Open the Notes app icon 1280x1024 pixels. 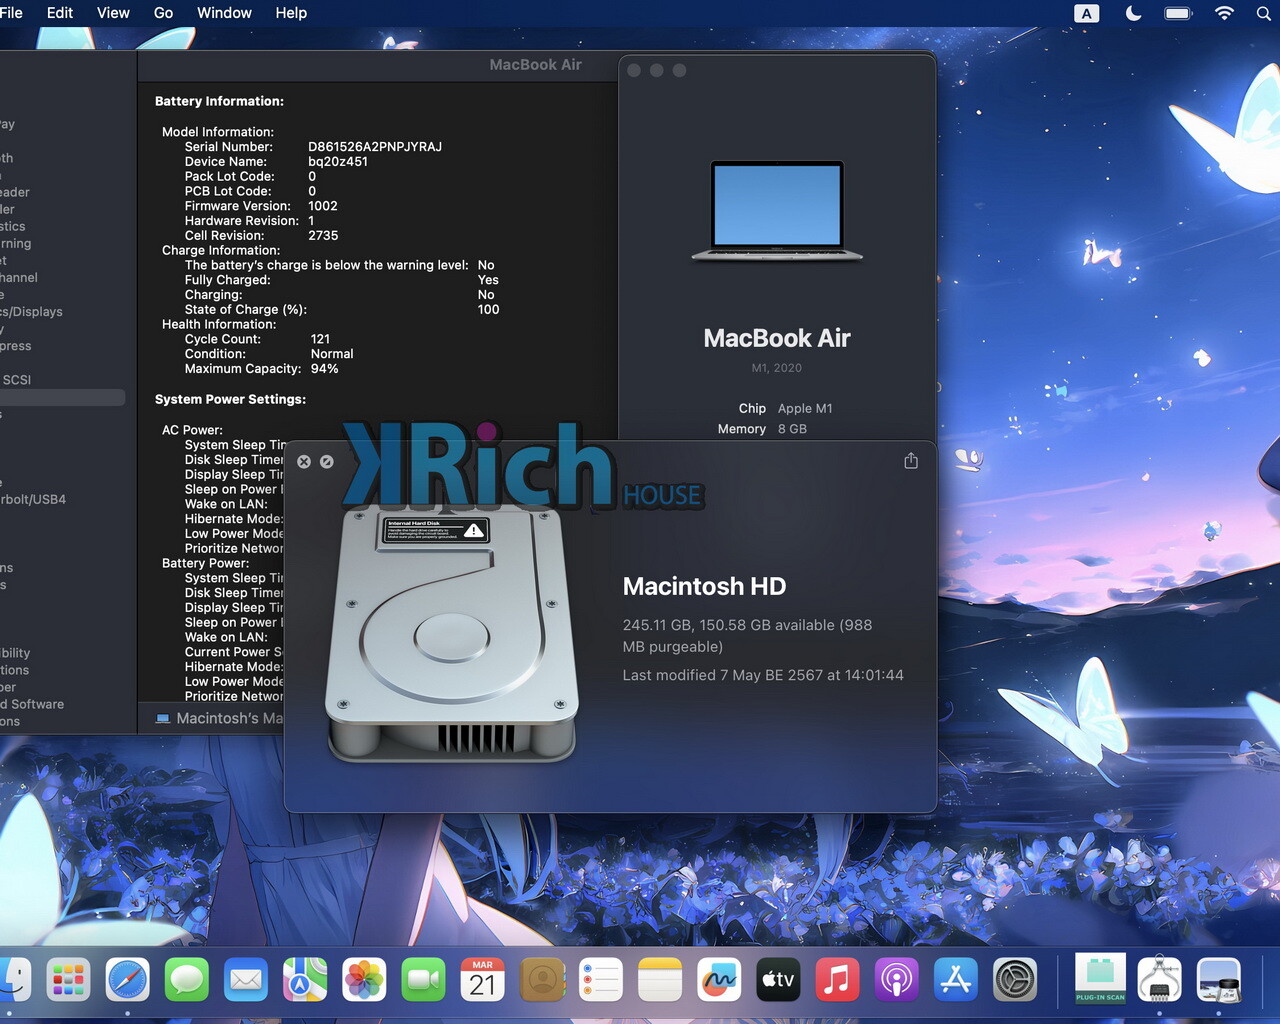[x=660, y=980]
